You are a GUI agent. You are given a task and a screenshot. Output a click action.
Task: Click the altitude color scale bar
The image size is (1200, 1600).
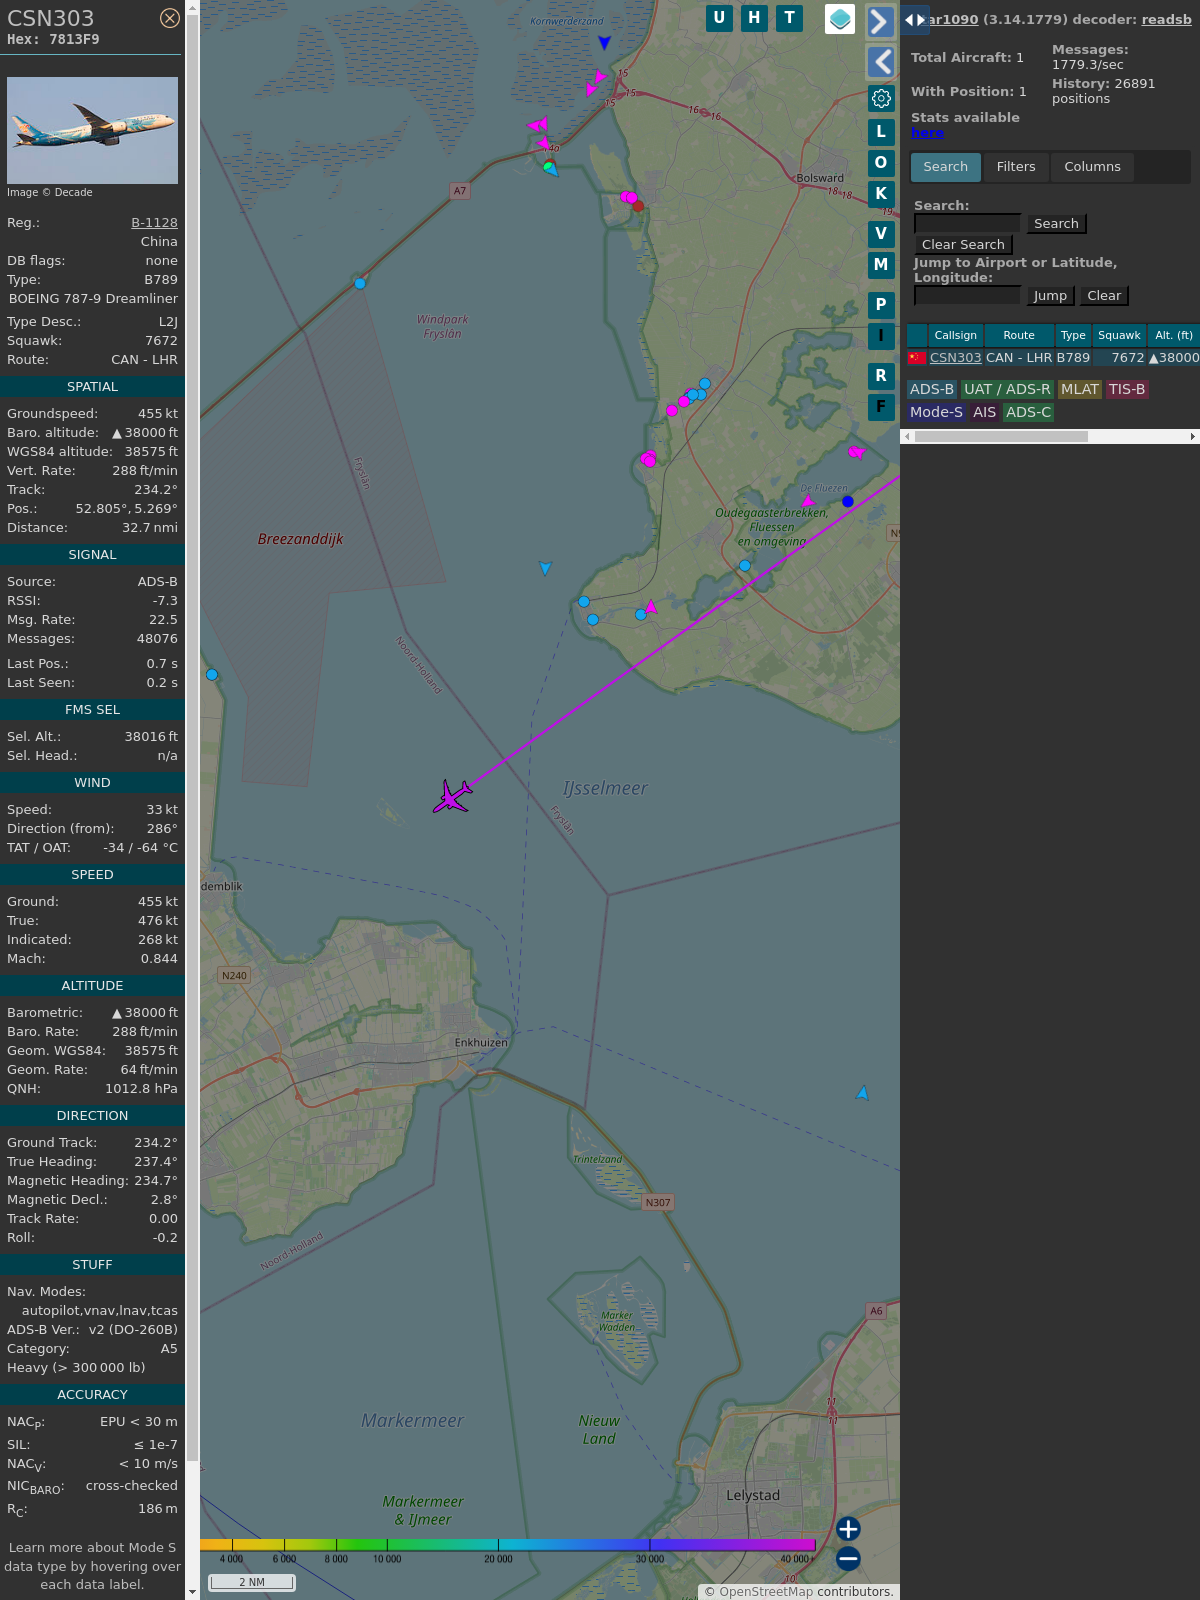pyautogui.click(x=508, y=1545)
